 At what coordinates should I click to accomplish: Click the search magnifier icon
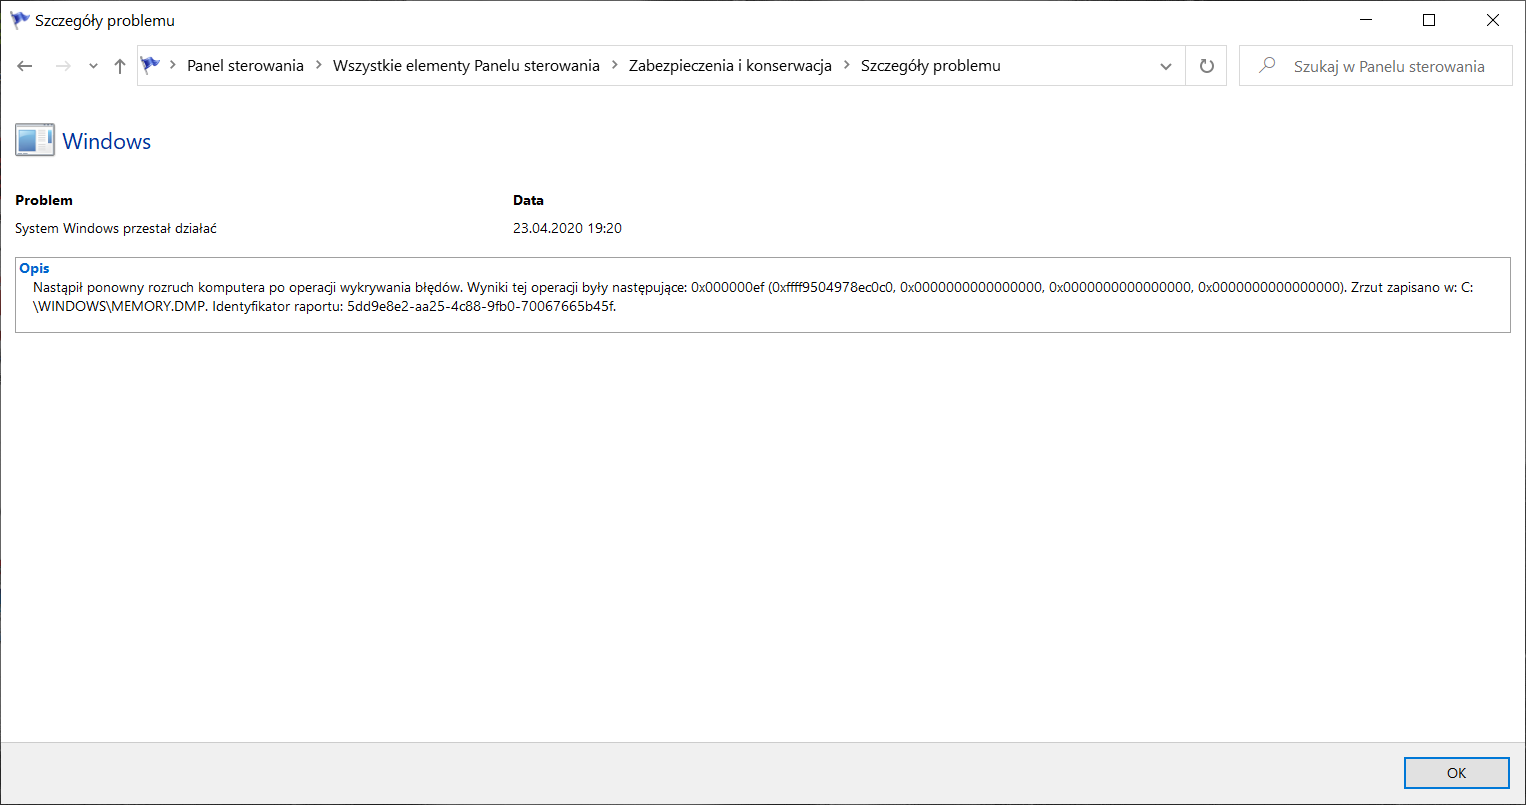pos(1267,66)
